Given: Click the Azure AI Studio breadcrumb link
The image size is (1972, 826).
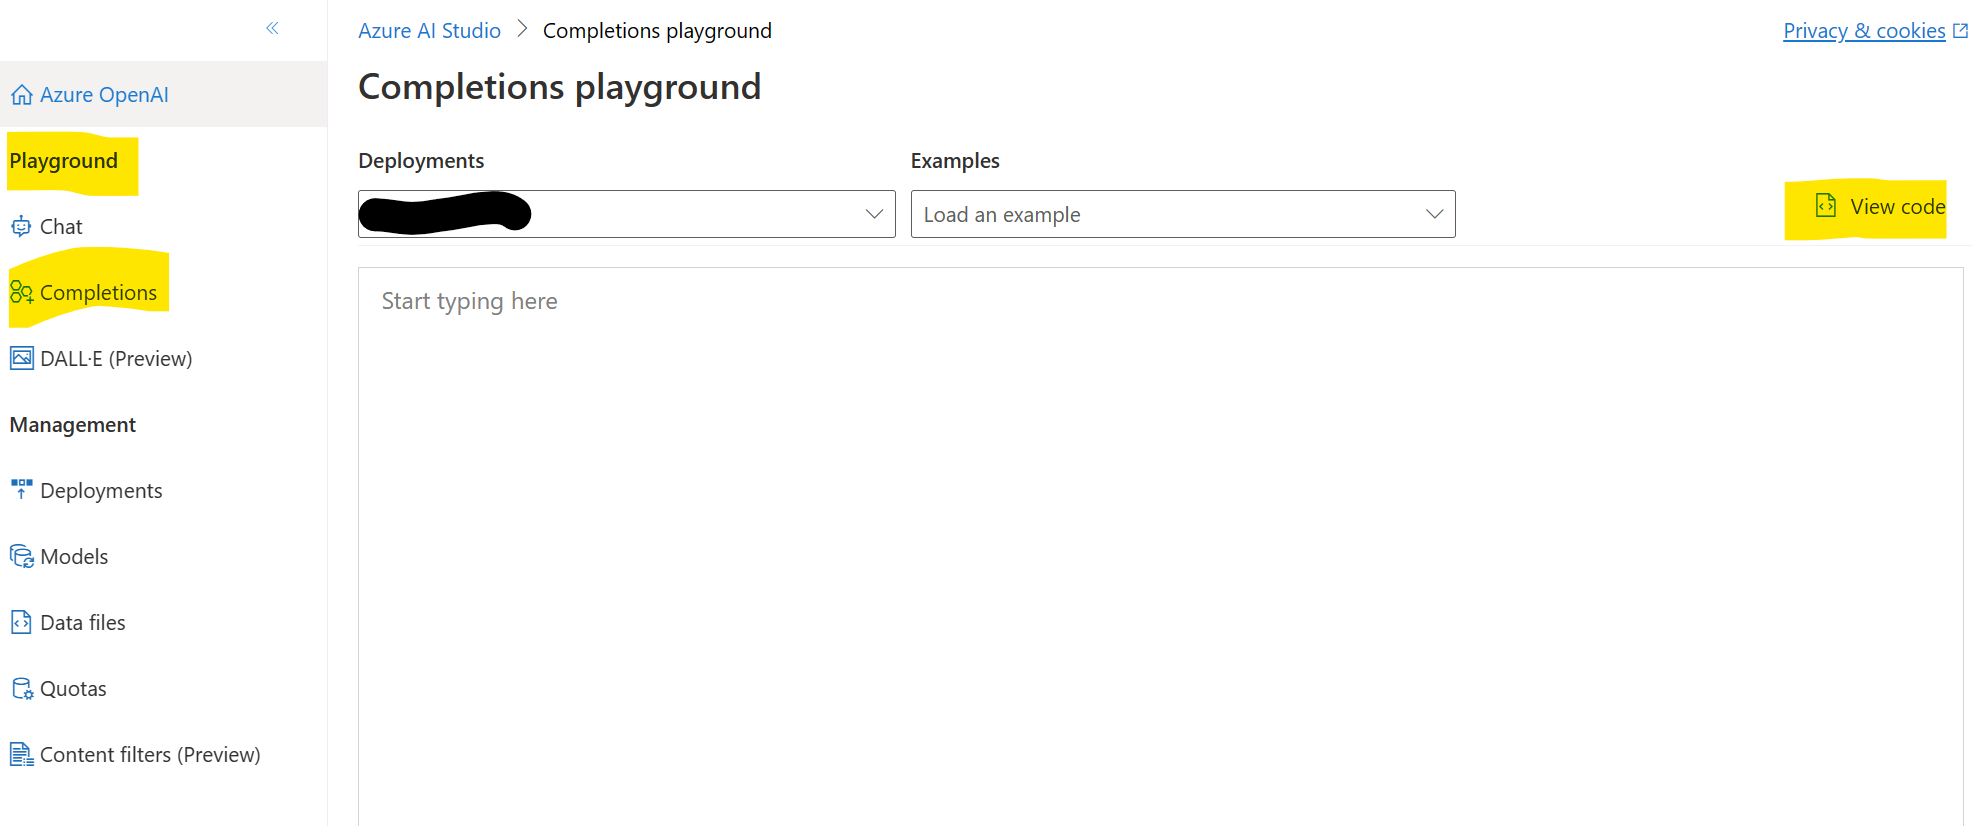Looking at the screenshot, I should (429, 31).
